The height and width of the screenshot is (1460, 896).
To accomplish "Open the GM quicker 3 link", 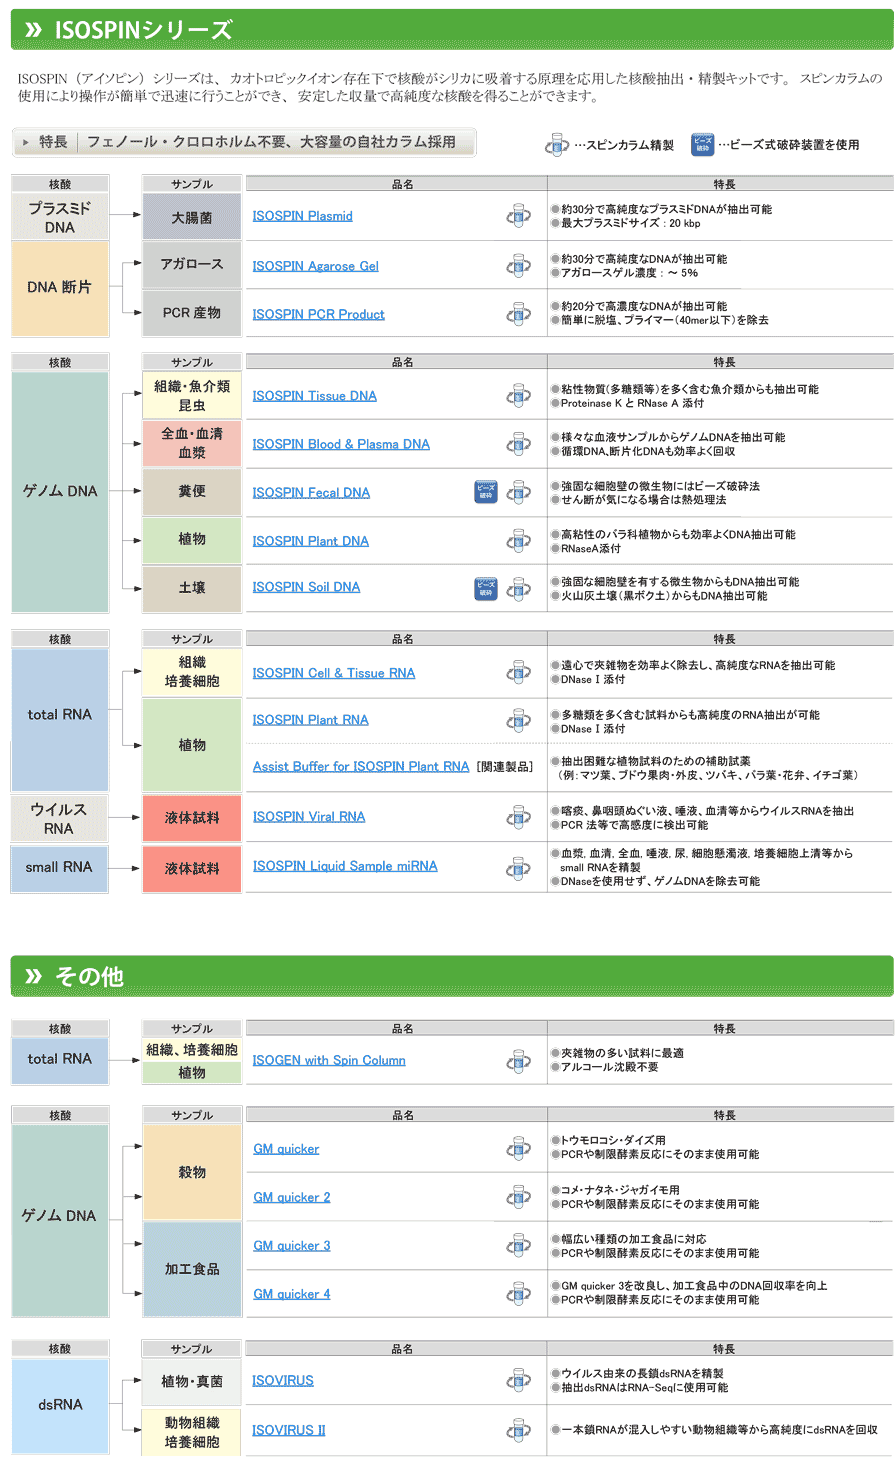I will (x=291, y=1245).
